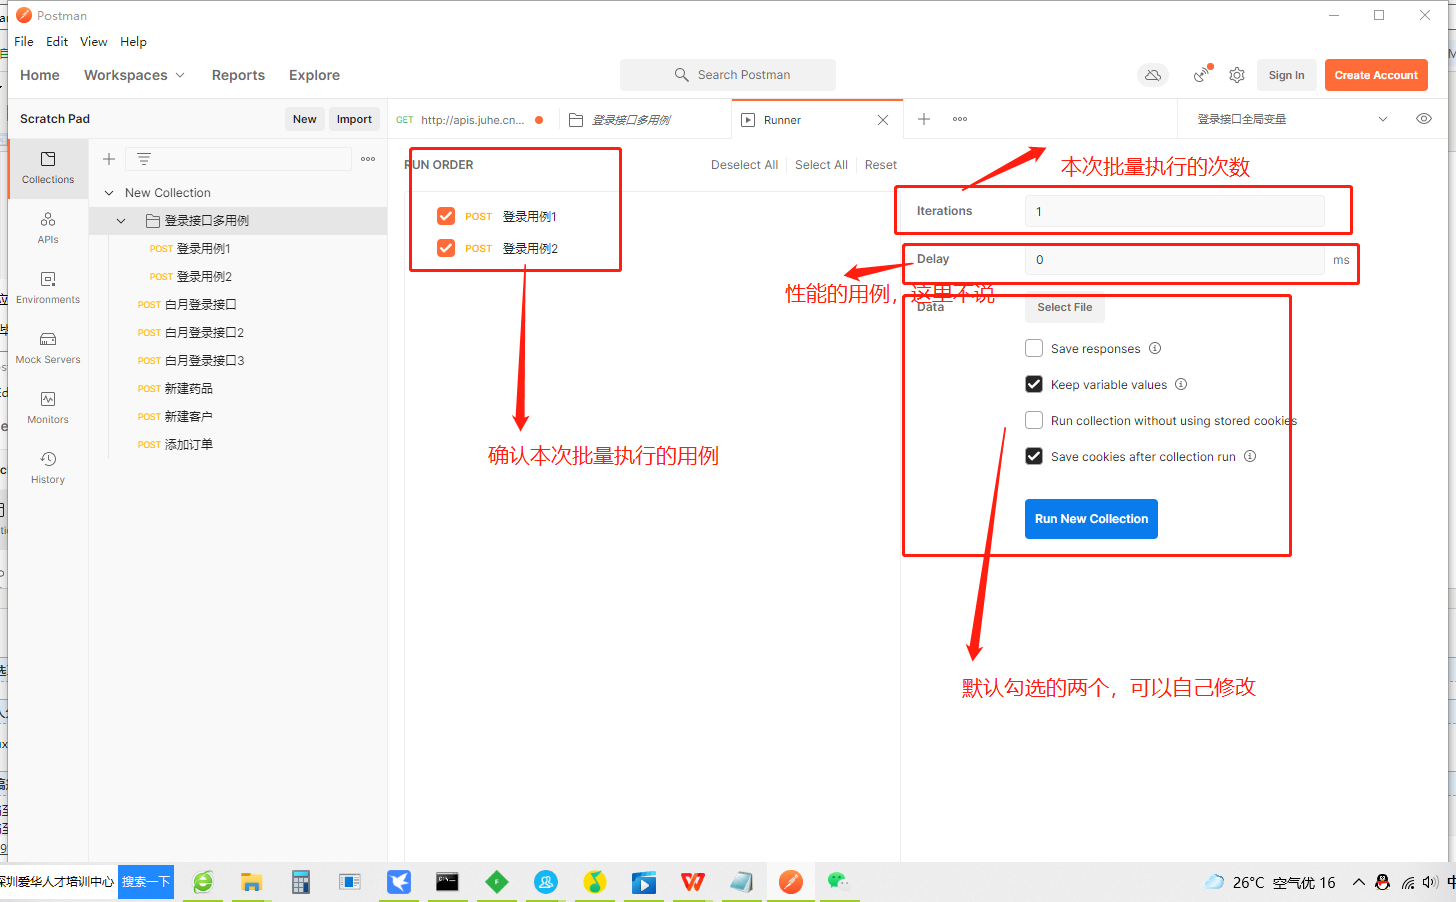This screenshot has height=902, width=1456.
Task: Open WPS Office from the taskbar
Action: (x=693, y=882)
